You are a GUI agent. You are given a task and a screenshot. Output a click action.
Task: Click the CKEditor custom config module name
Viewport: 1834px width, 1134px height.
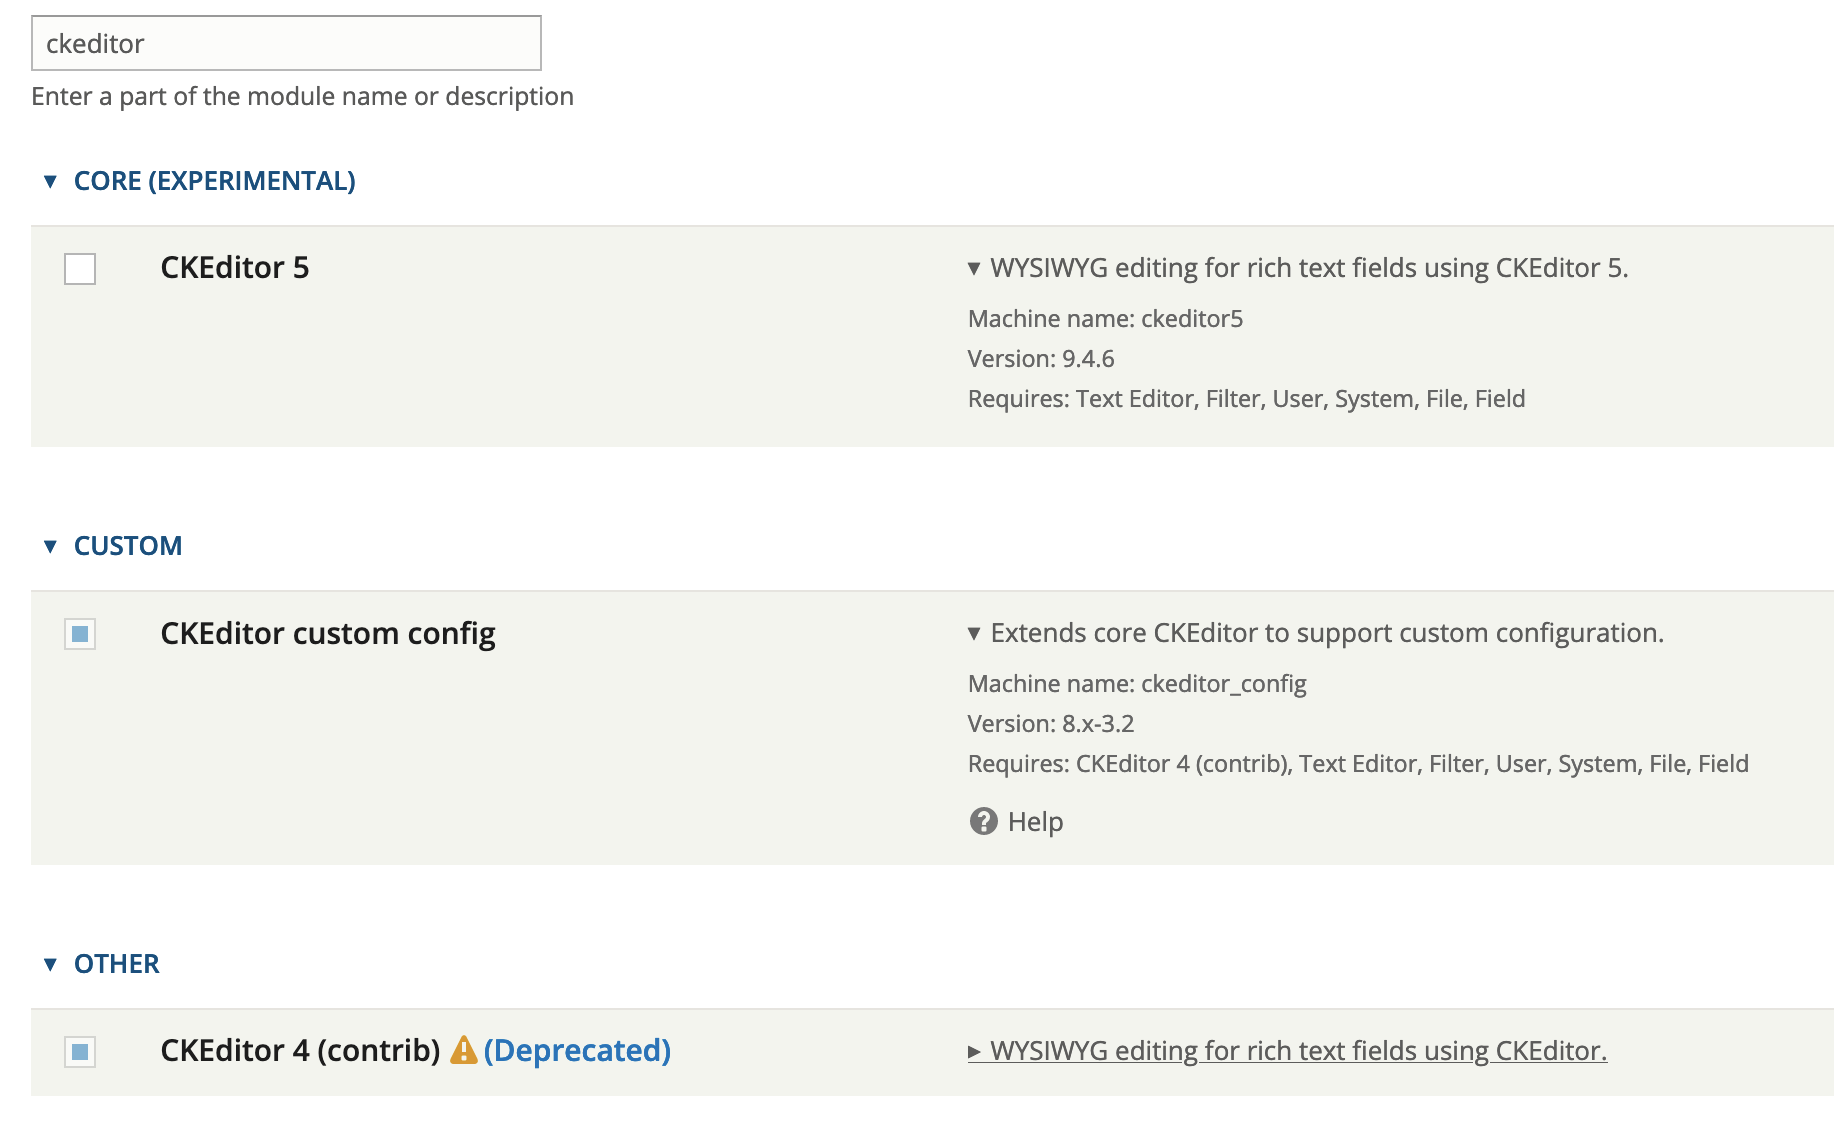[328, 634]
